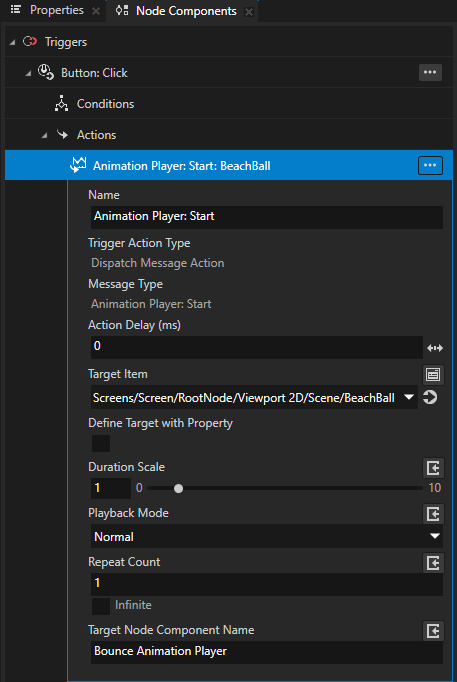Image resolution: width=457 pixels, height=682 pixels.
Task: Click the Conditions tree icon
Action: [x=61, y=104]
